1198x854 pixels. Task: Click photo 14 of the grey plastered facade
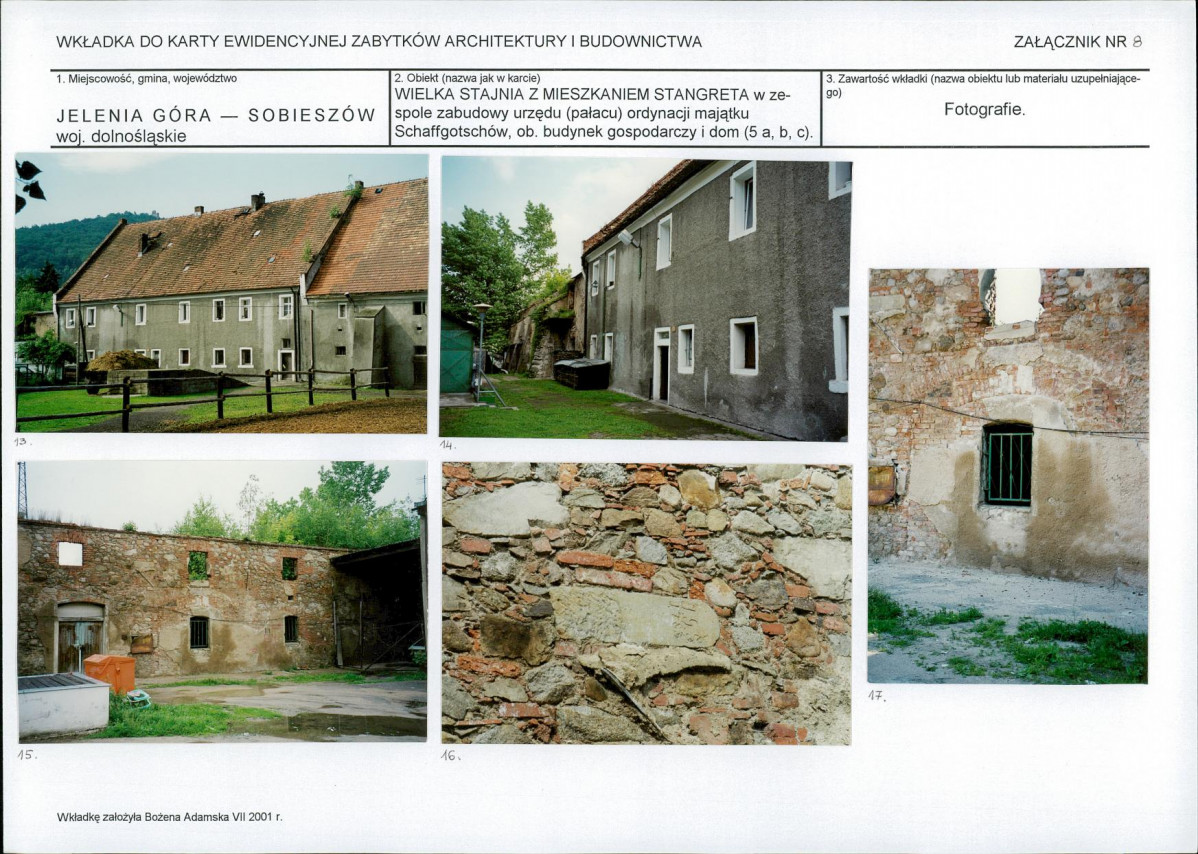[x=646, y=299]
